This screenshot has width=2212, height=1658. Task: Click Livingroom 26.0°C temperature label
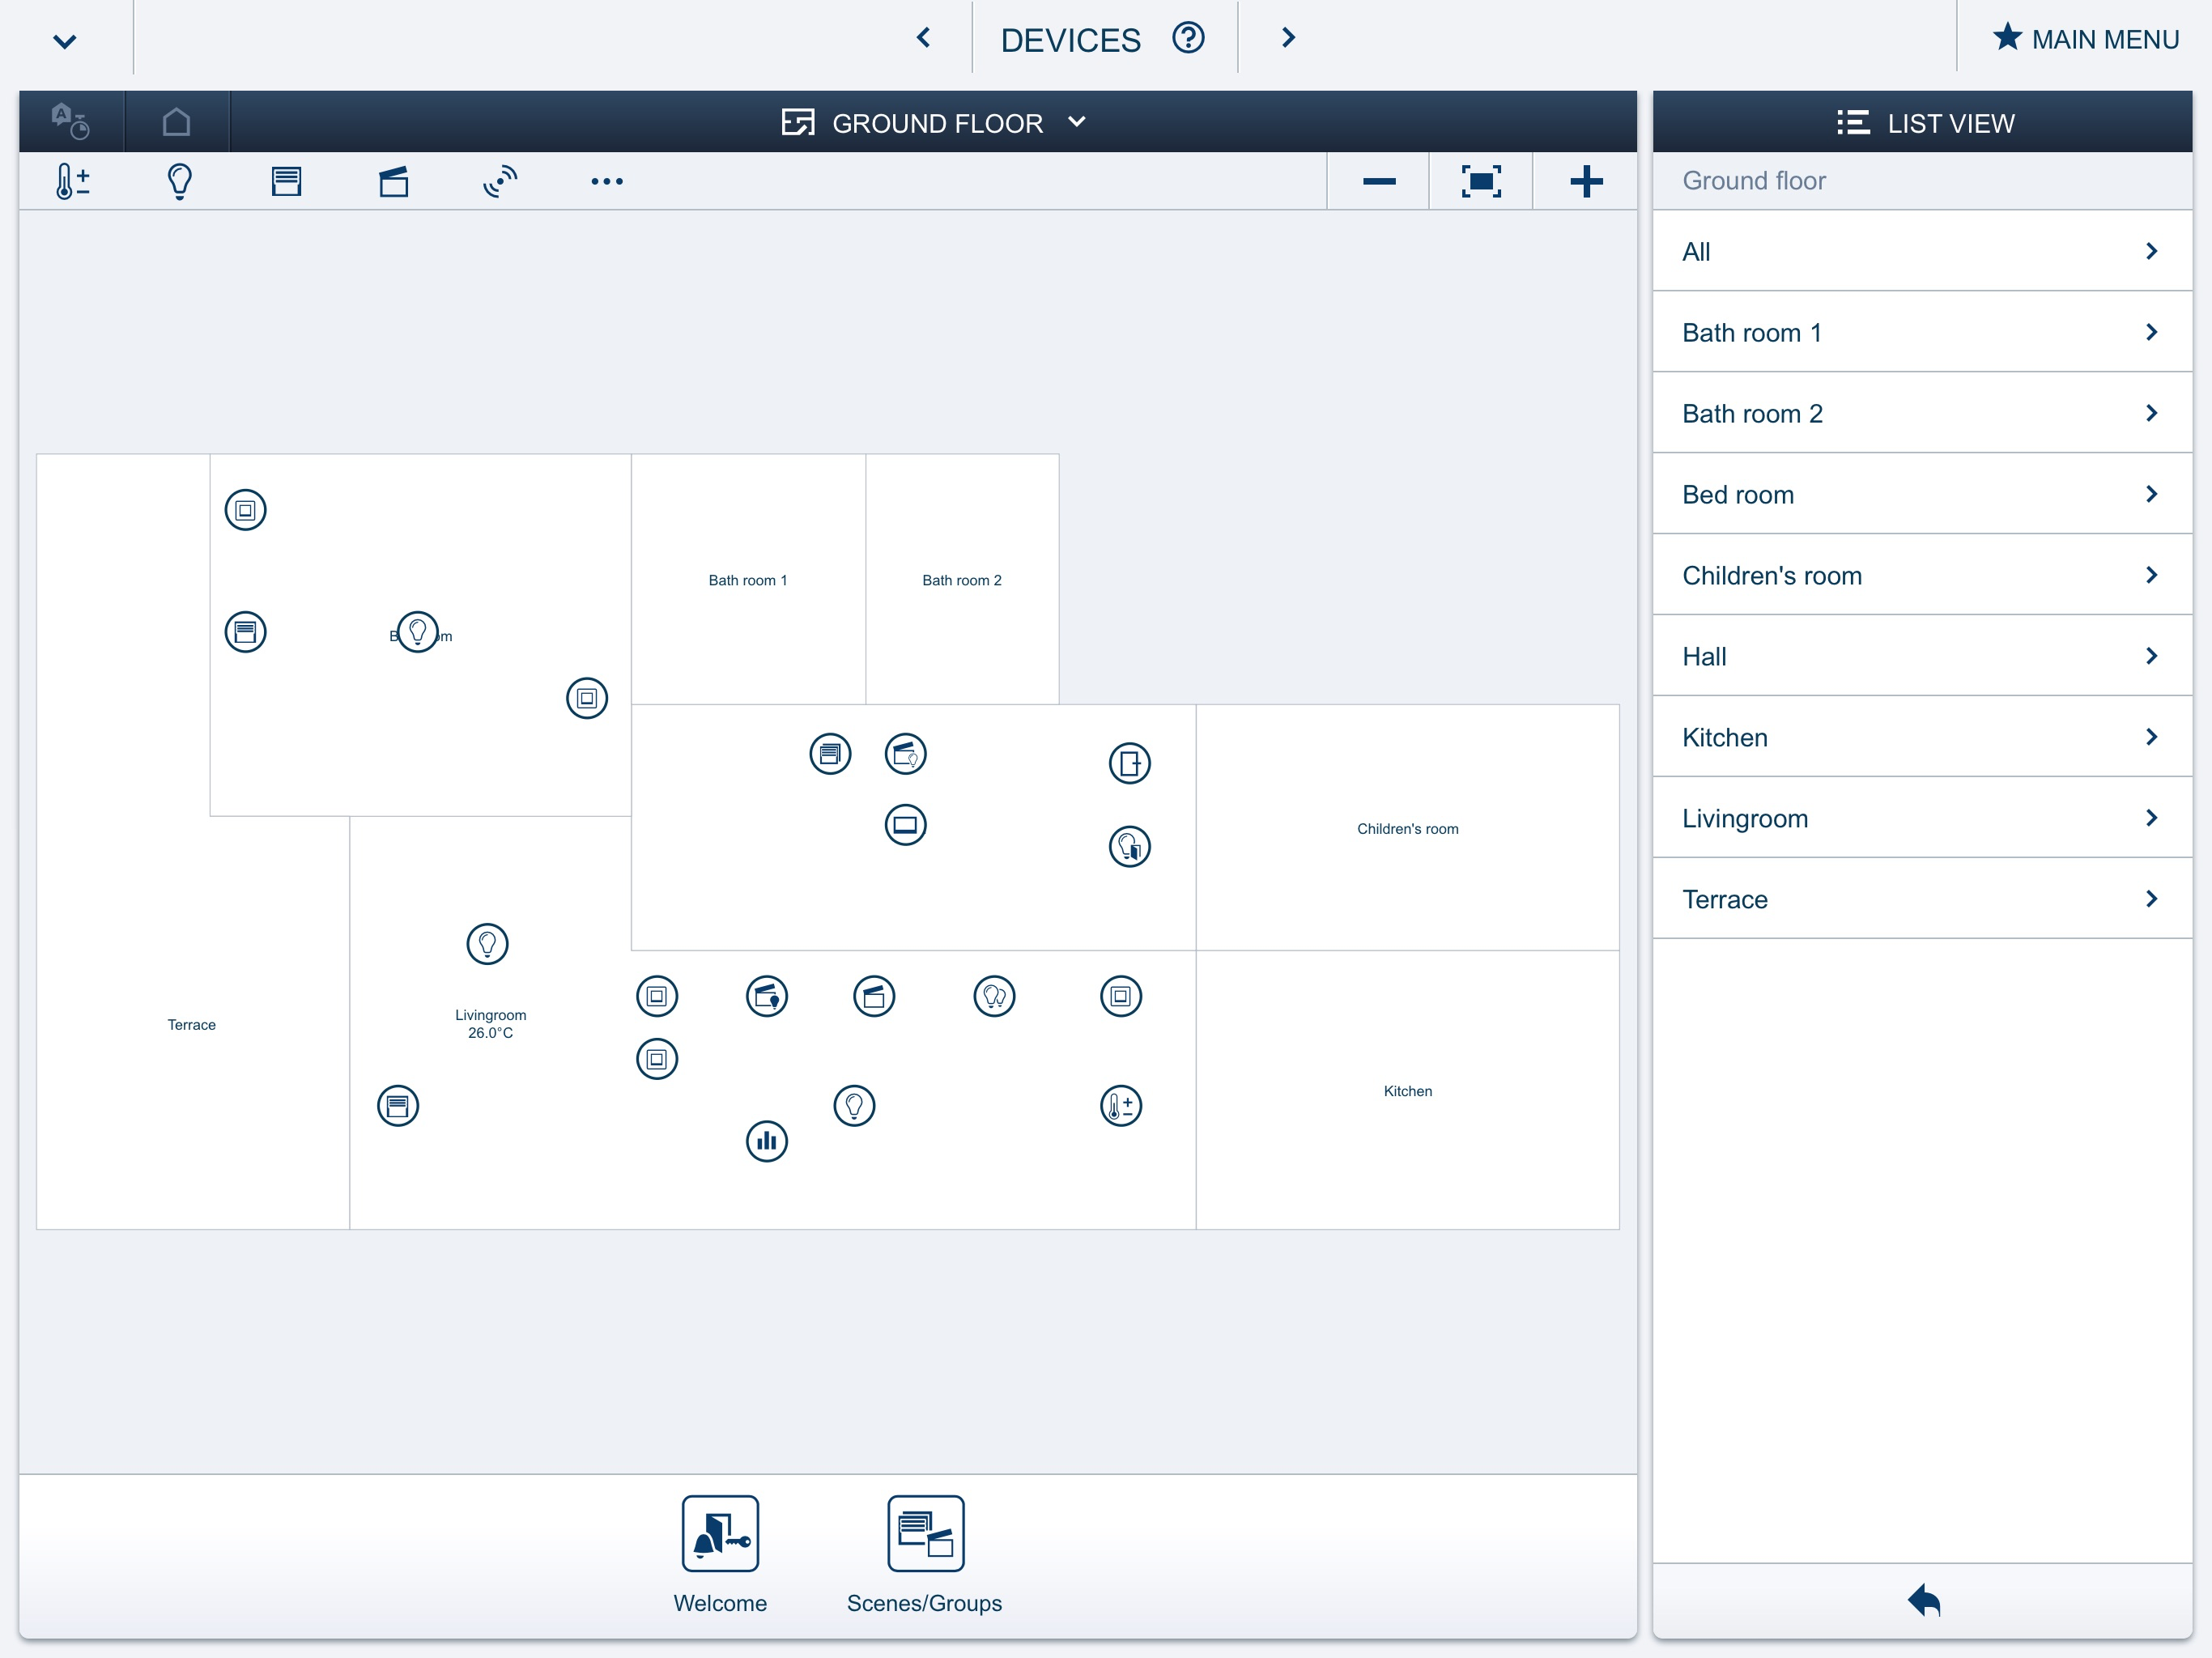[490, 1024]
